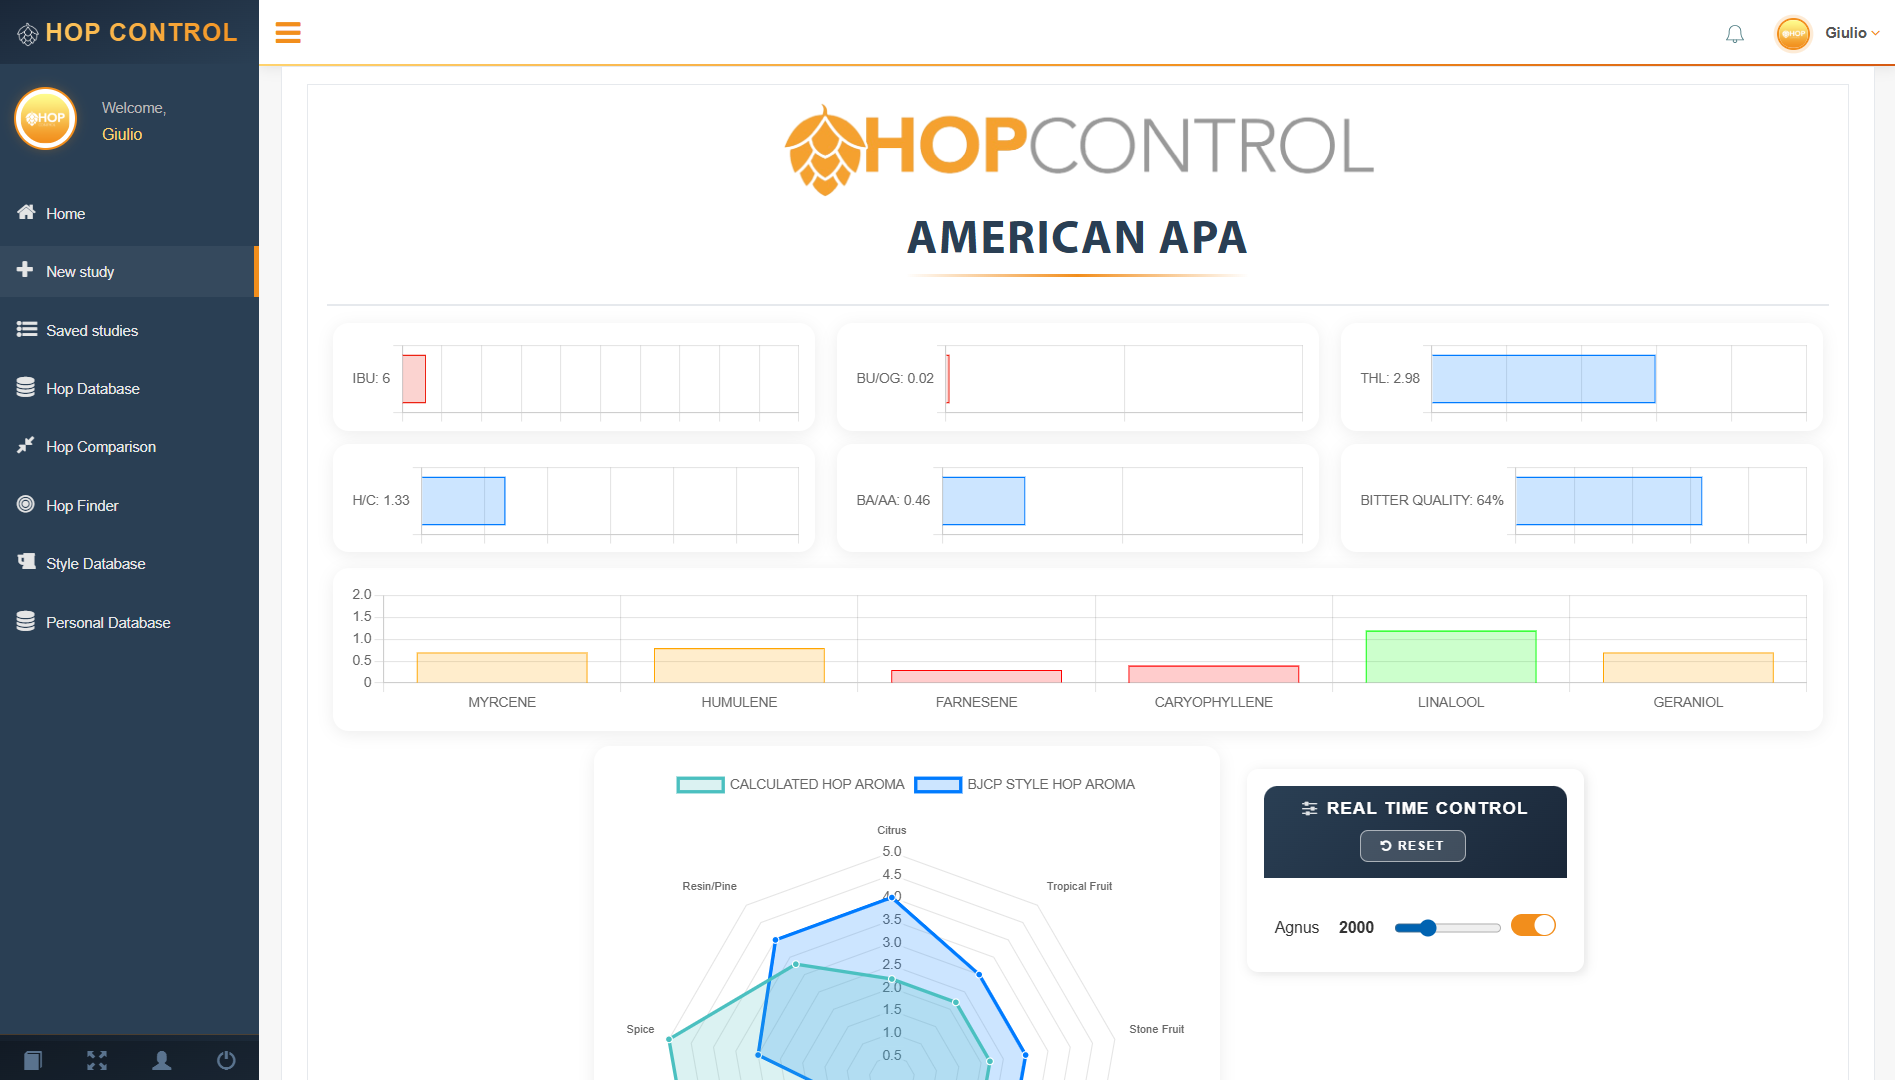Click the Linalool bar in chart

click(x=1451, y=657)
